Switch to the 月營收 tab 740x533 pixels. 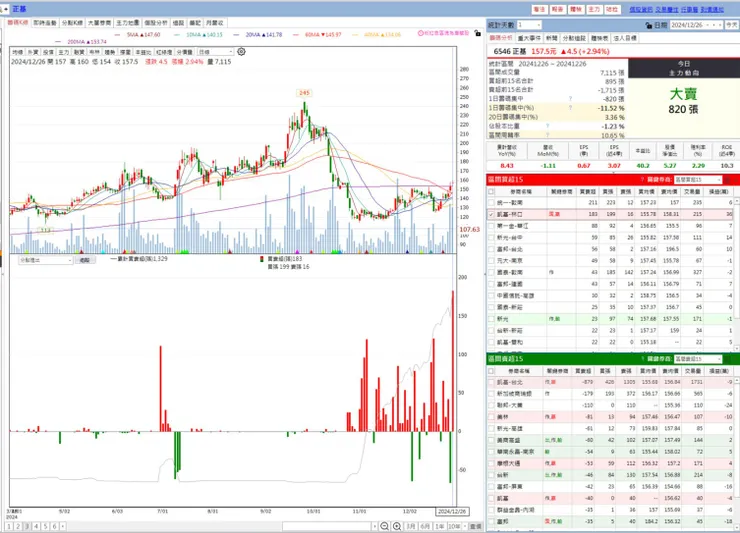click(215, 23)
